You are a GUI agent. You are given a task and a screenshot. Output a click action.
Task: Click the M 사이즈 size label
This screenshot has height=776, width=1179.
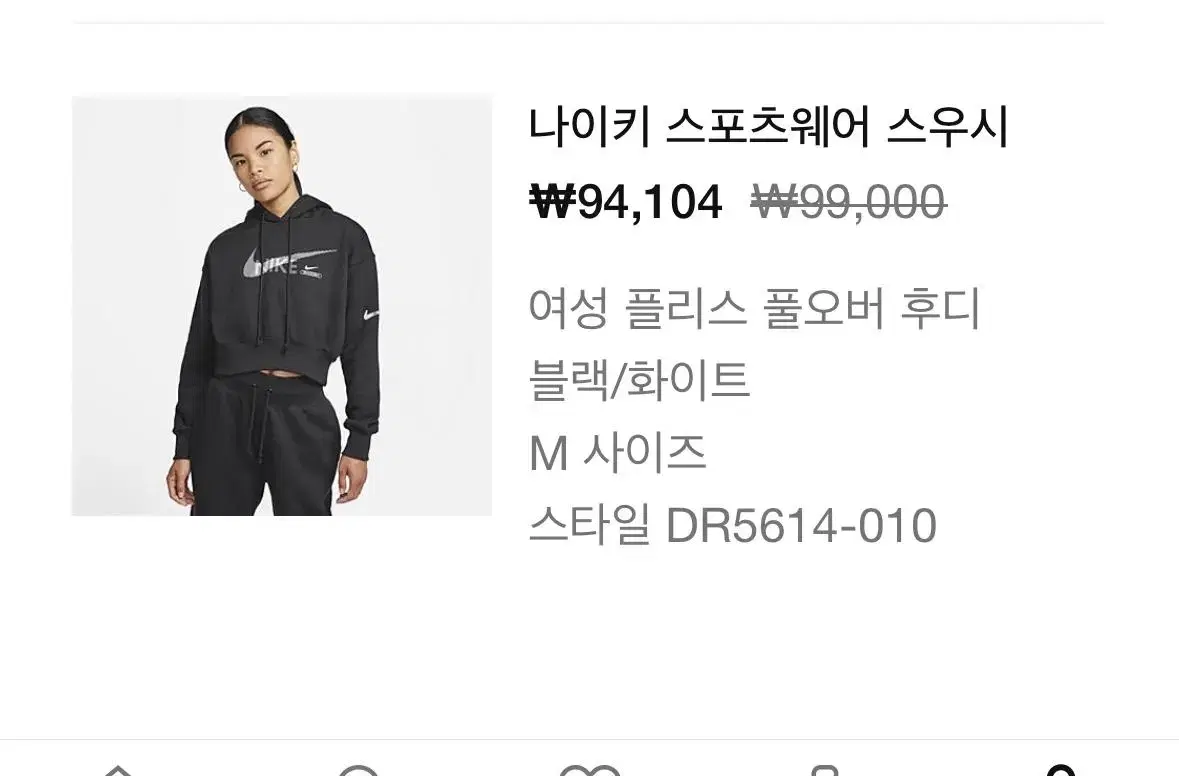(617, 453)
